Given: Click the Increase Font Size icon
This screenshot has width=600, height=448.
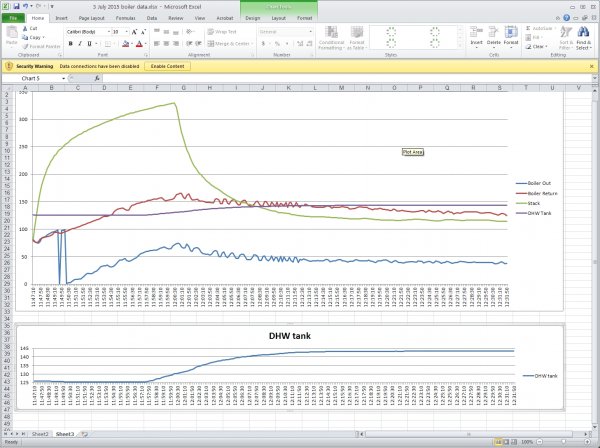Looking at the screenshot, I should [x=134, y=32].
